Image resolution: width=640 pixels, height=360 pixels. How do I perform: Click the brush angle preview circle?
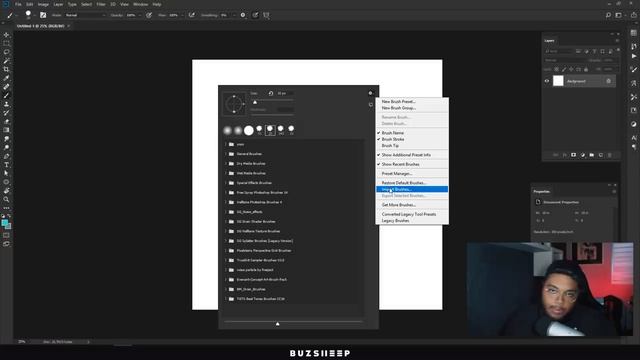click(234, 104)
